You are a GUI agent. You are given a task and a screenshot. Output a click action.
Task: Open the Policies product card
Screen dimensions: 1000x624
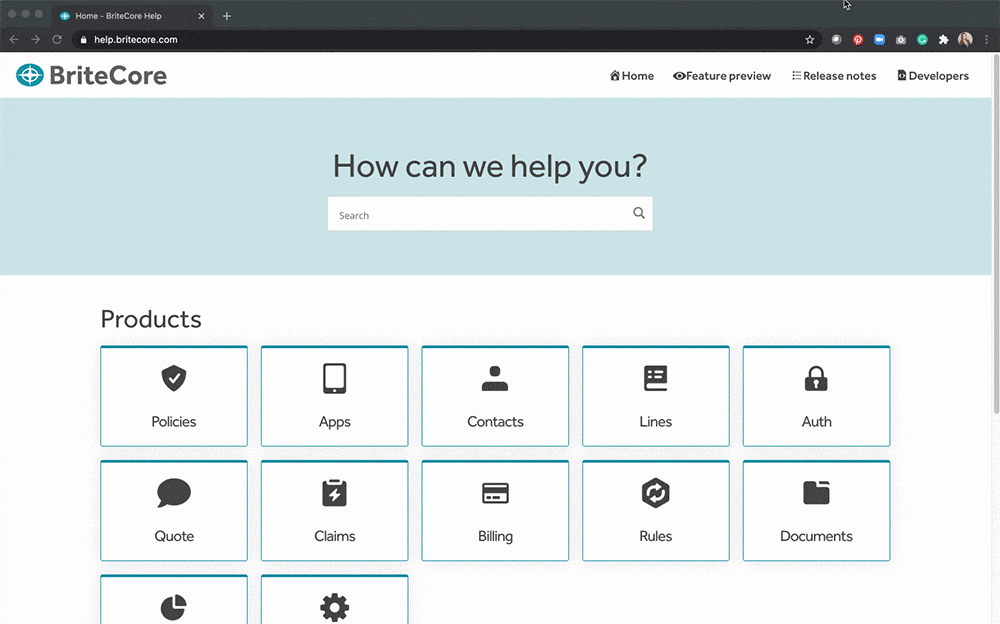coord(173,396)
